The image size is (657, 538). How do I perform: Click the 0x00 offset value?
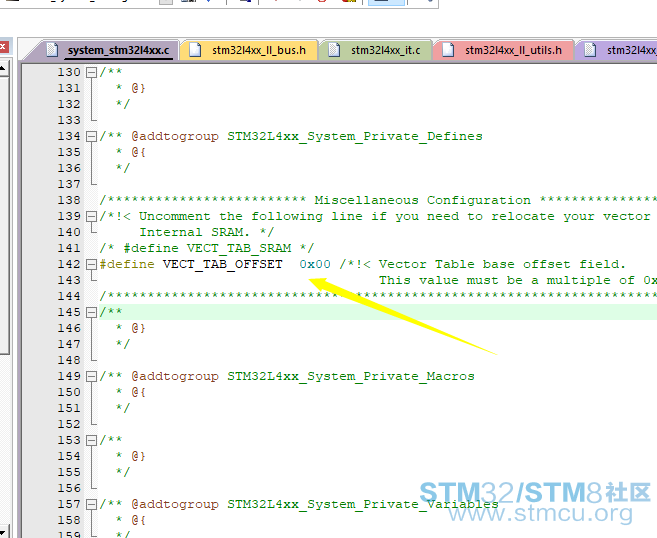point(315,264)
